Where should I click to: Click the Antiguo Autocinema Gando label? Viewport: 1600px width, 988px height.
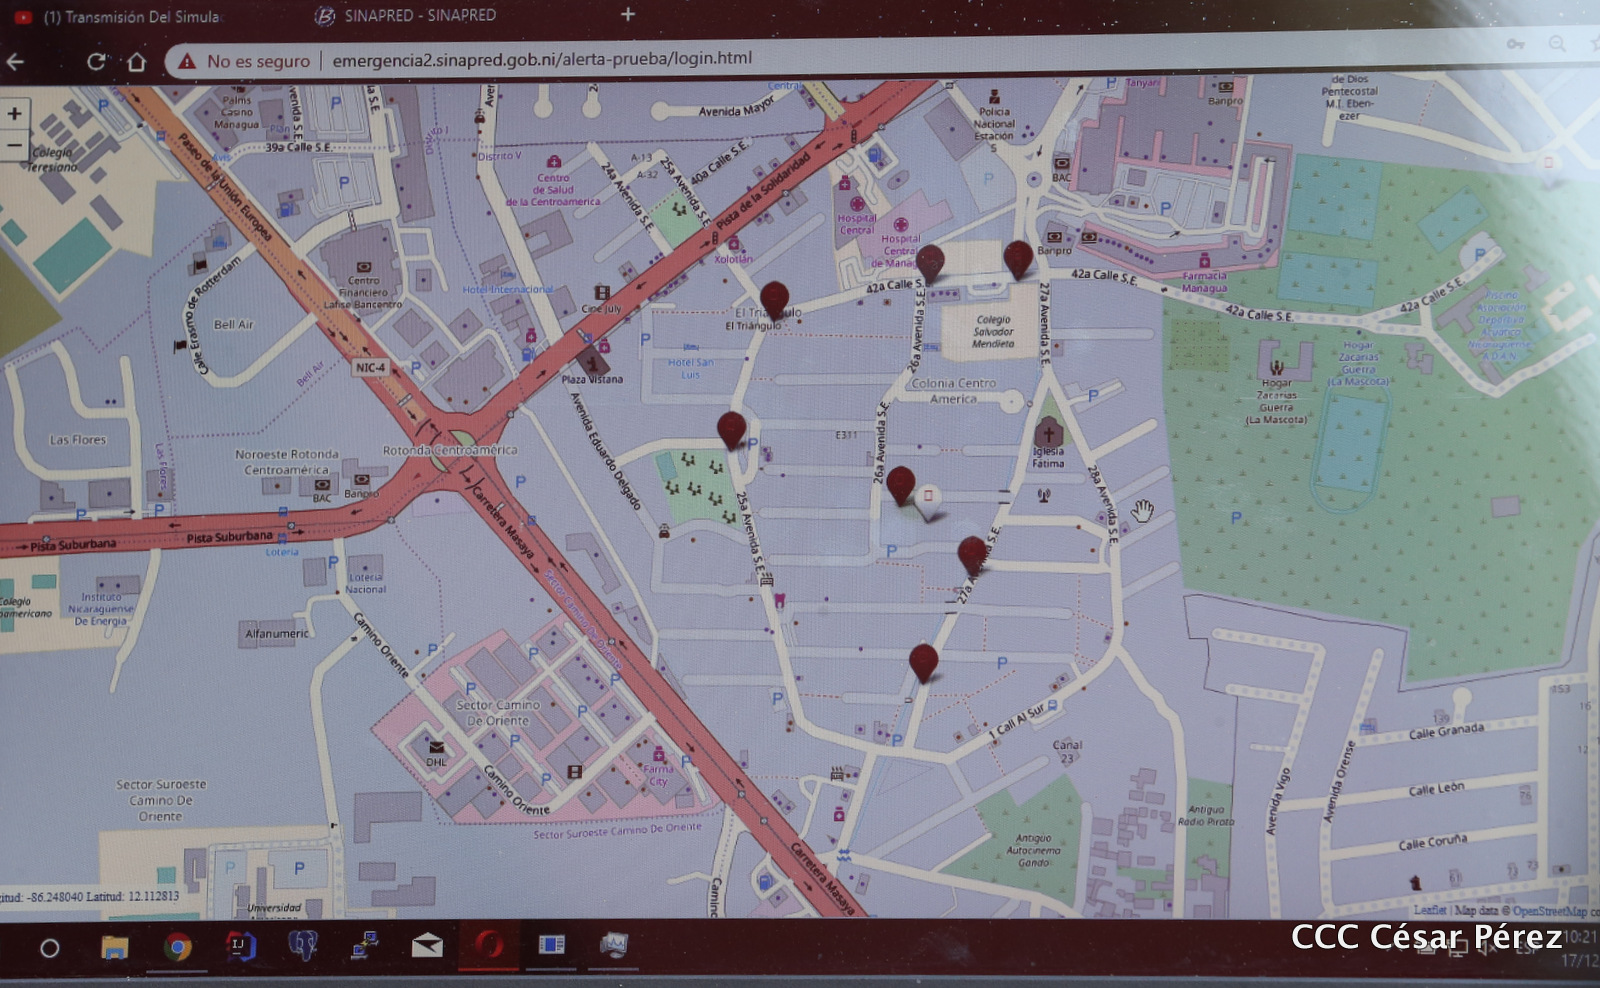1033,850
